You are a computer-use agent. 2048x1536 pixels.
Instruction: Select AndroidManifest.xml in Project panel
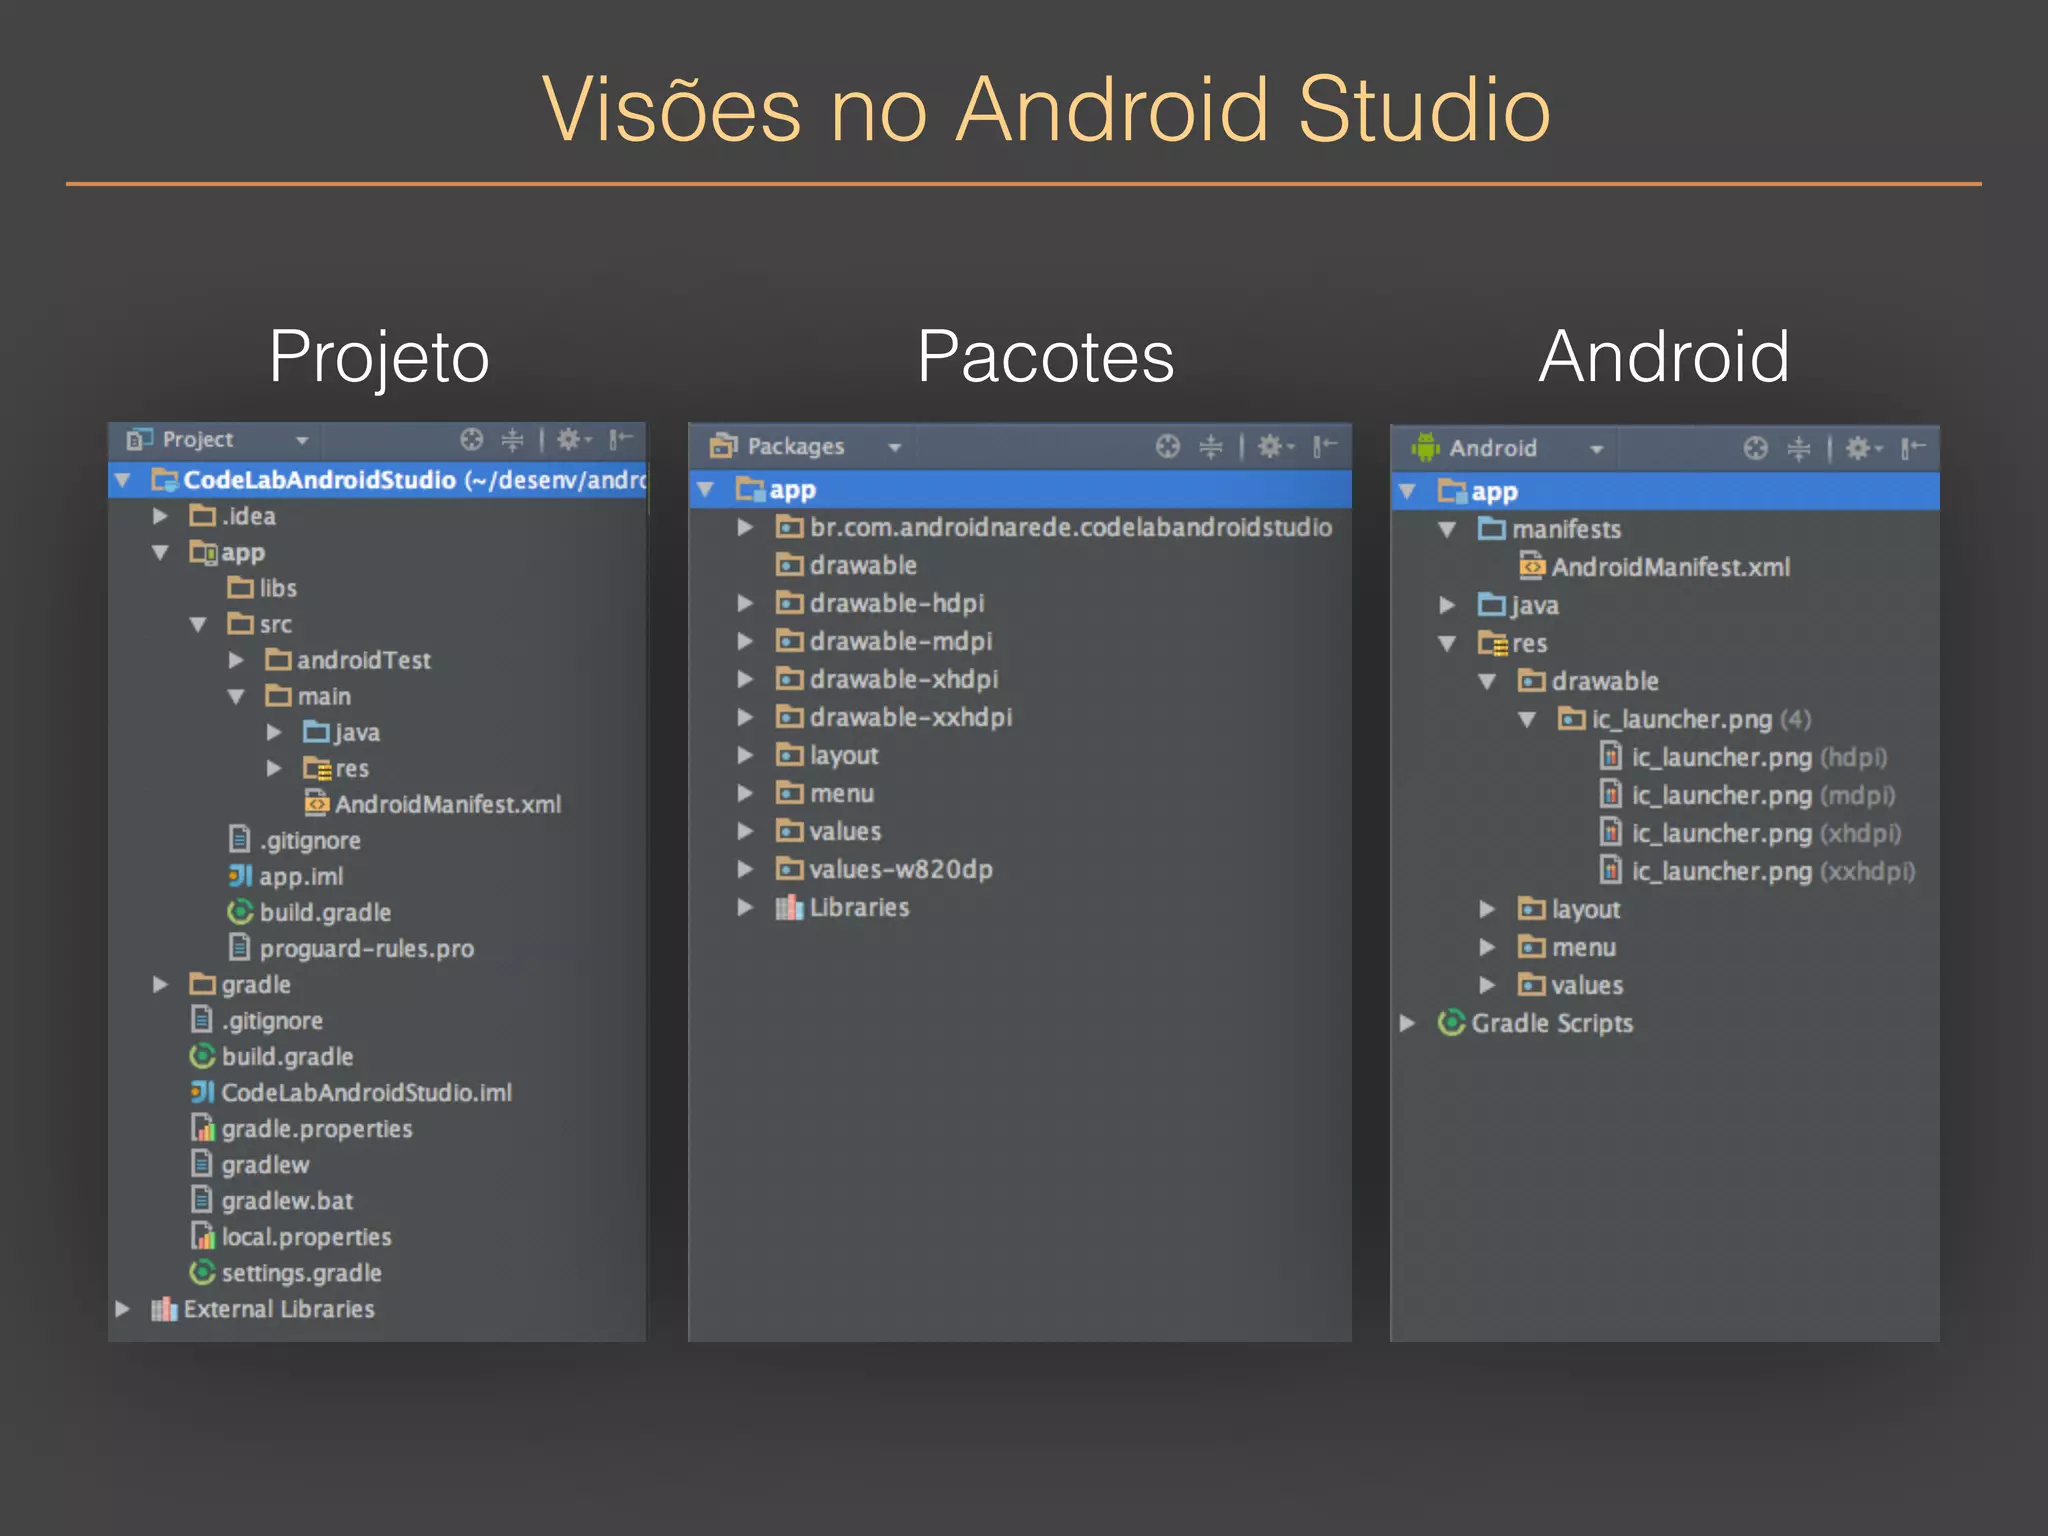(448, 804)
